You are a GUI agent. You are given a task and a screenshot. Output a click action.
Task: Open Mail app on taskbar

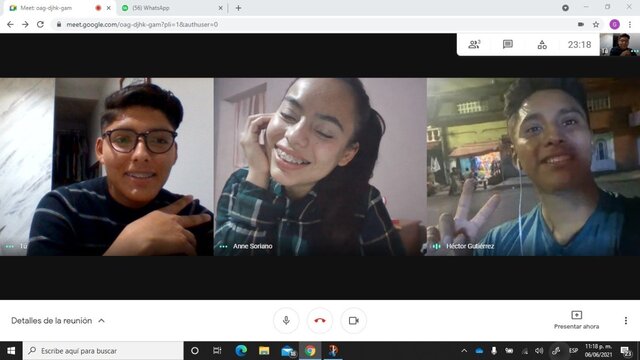point(288,351)
